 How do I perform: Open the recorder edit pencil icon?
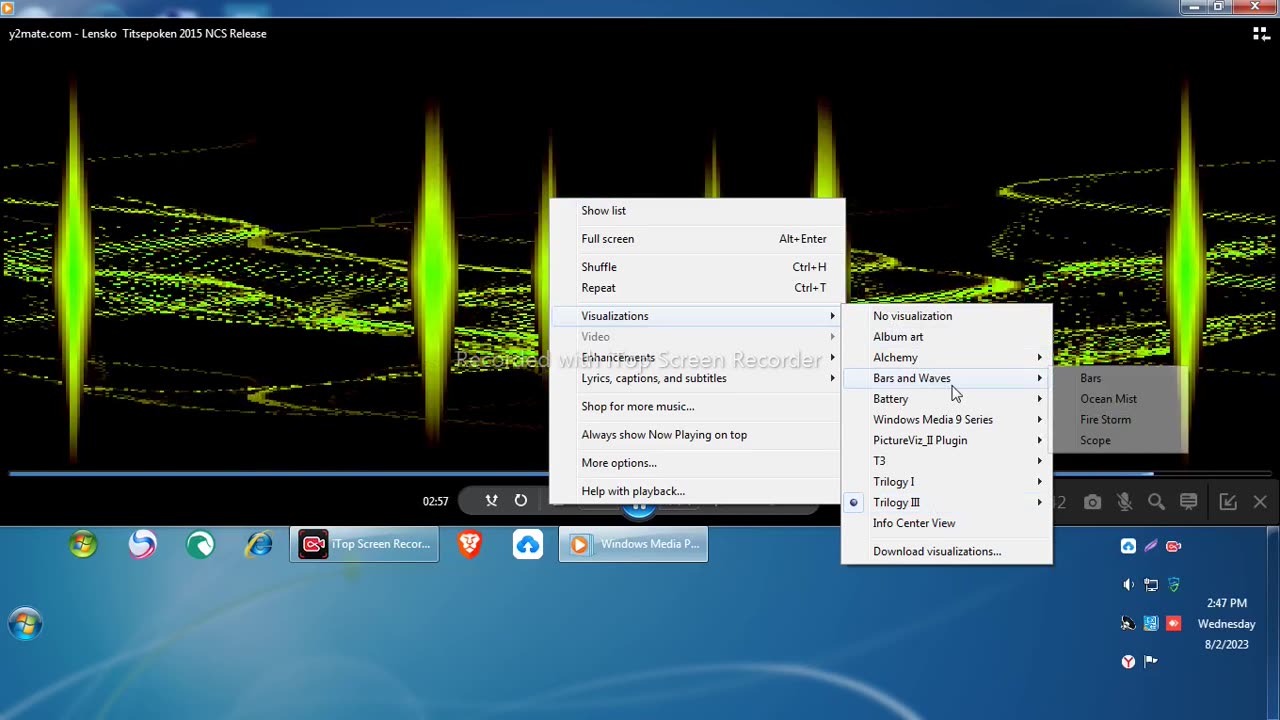pyautogui.click(x=1228, y=502)
